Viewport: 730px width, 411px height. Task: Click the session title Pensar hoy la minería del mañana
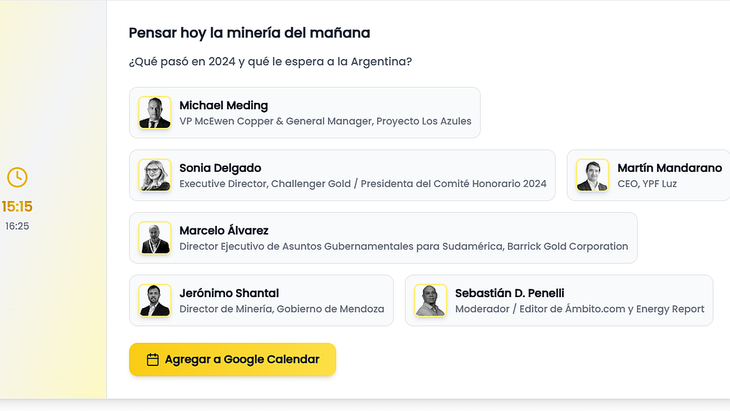click(x=250, y=33)
